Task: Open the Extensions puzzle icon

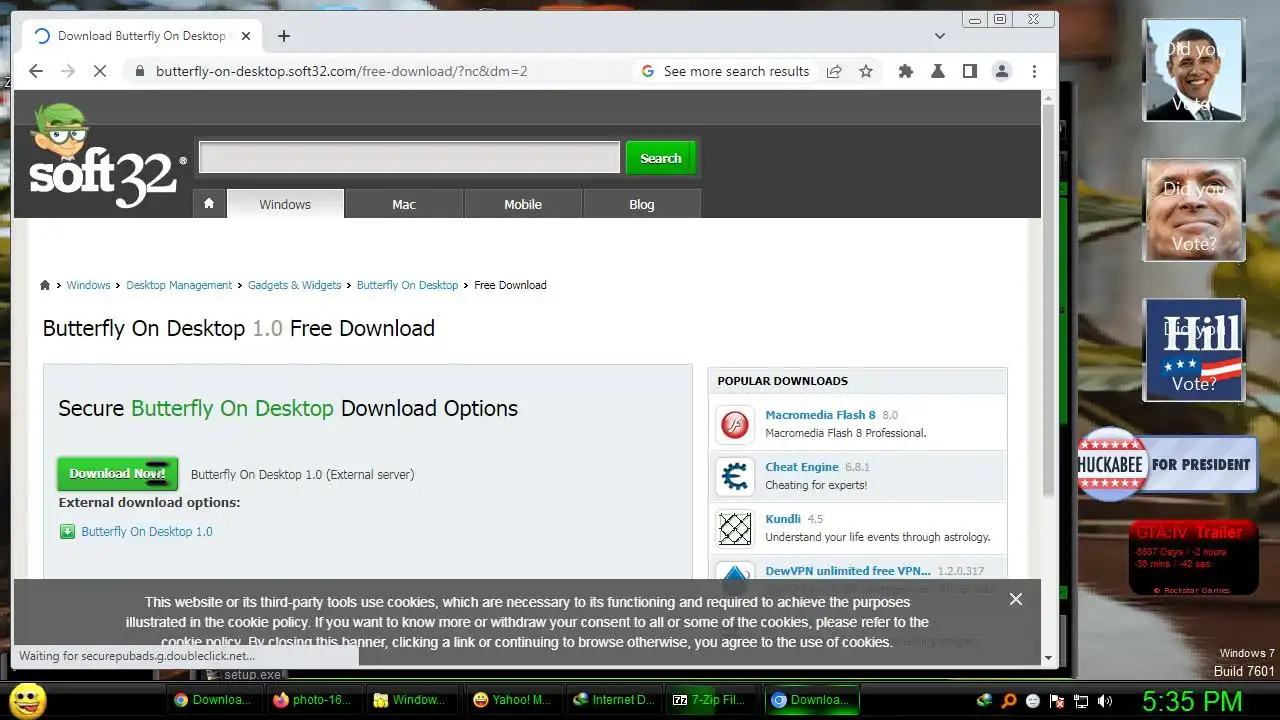Action: coord(906,71)
